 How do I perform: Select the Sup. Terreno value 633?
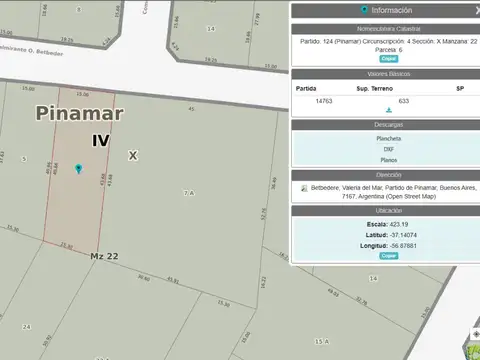[x=404, y=101]
